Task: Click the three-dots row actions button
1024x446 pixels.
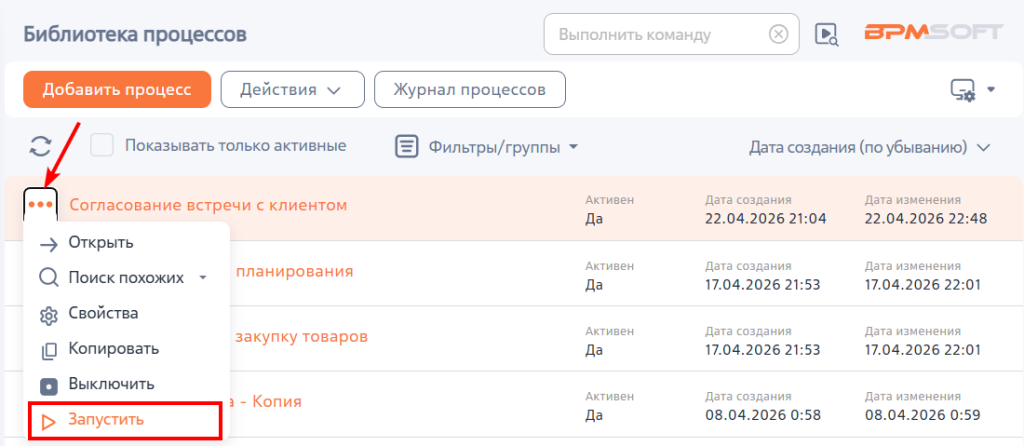Action: (40, 205)
